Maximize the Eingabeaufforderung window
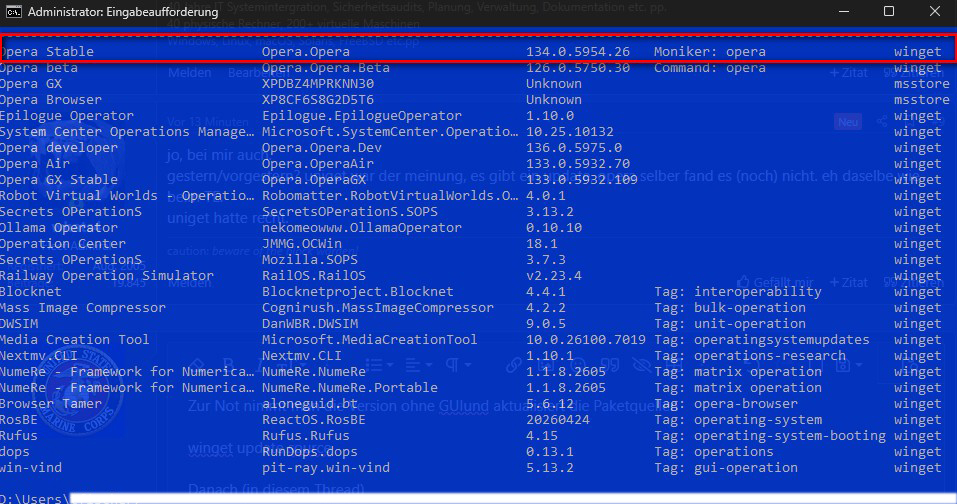The width and height of the screenshot is (957, 504). (889, 12)
